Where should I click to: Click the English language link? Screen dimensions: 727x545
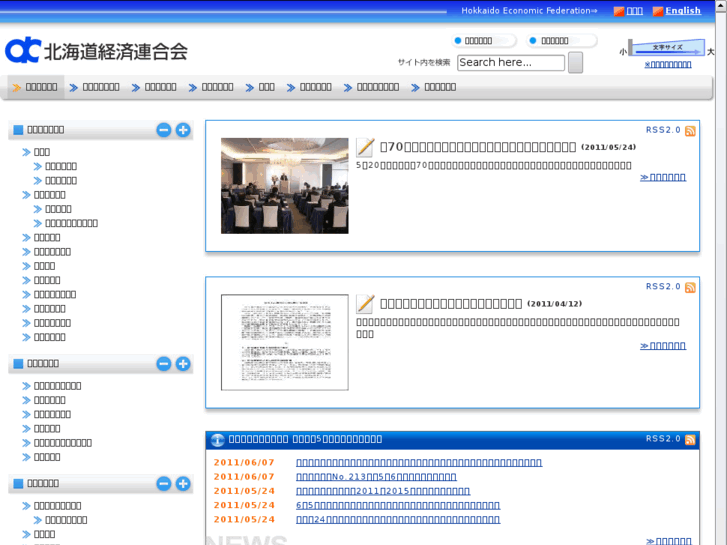point(683,11)
